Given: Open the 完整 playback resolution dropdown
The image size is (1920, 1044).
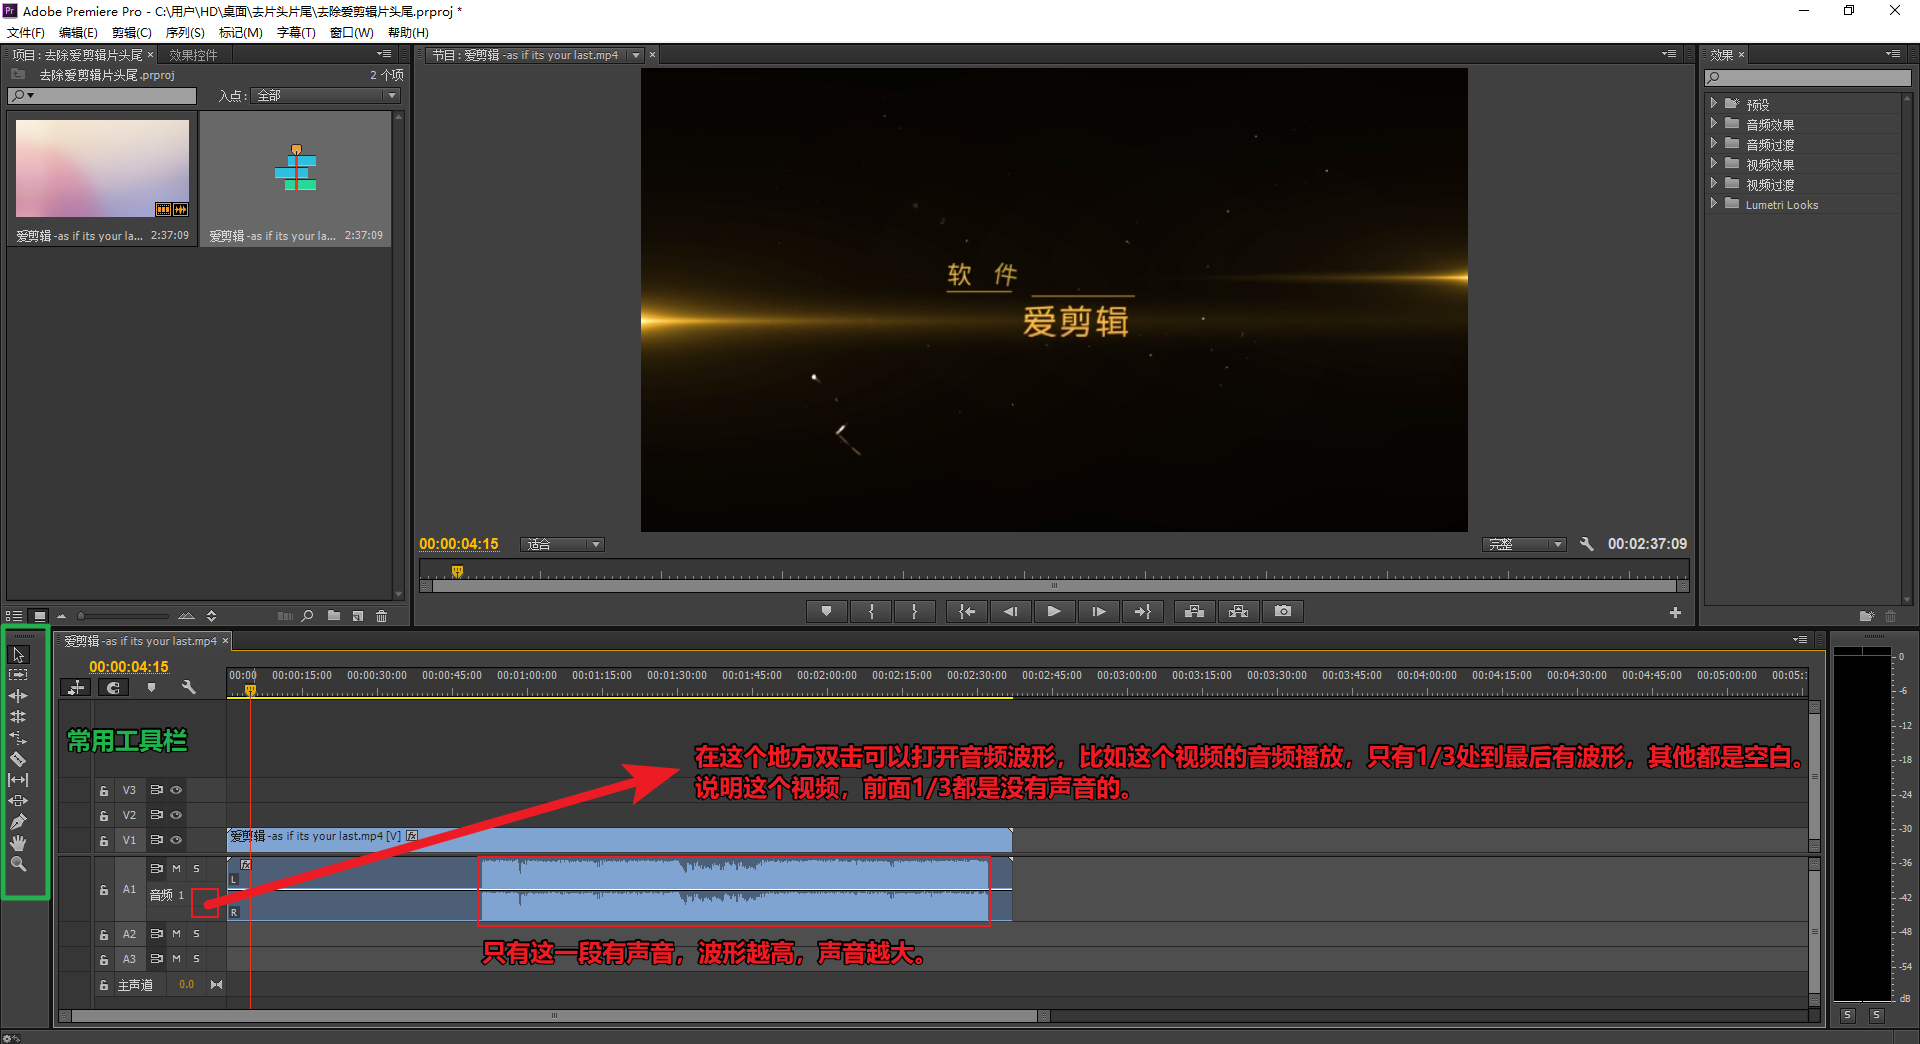Looking at the screenshot, I should [1524, 544].
